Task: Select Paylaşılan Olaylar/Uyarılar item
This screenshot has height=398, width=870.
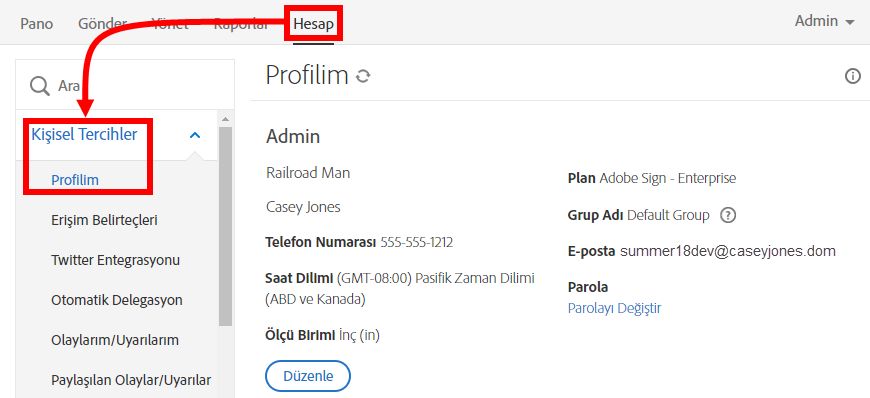Action: coord(131,380)
